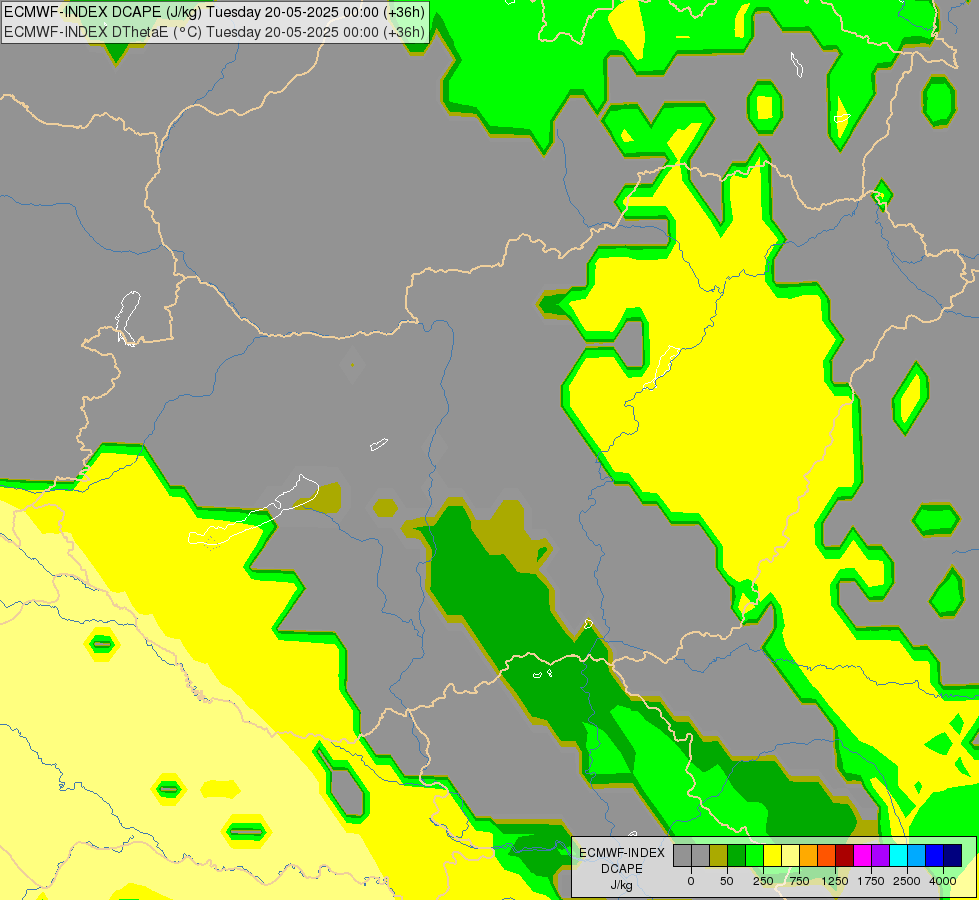Click the legend value "250"
Screen dimensions: 979x900
(763, 881)
